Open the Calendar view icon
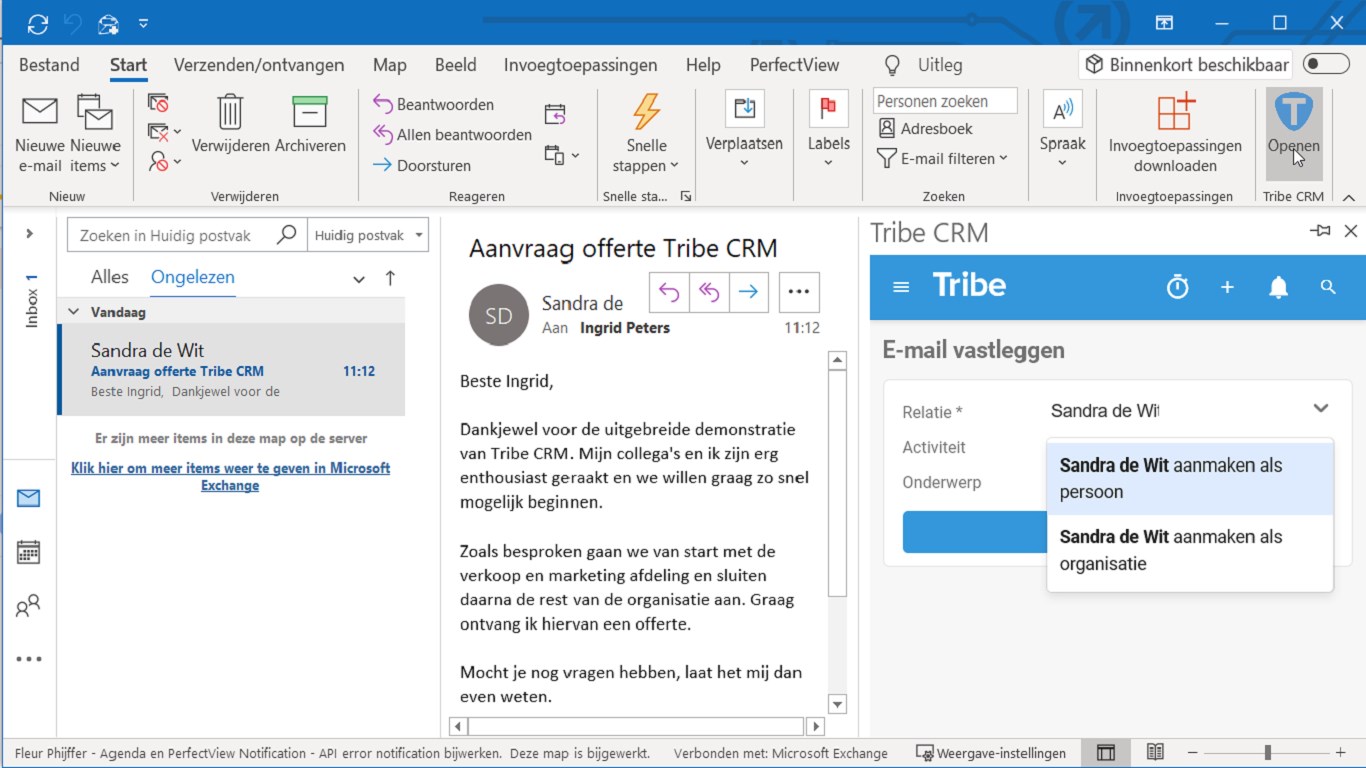 click(29, 552)
